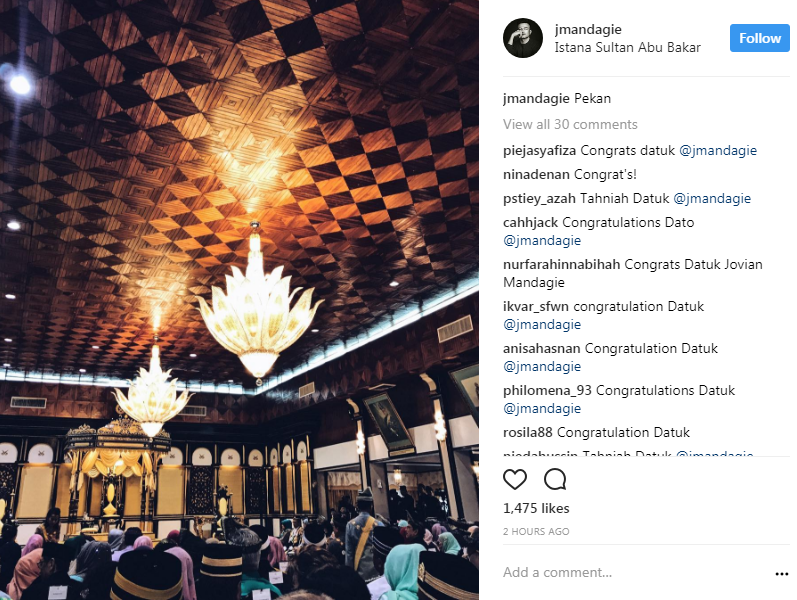Open the palace ceiling photo

[239, 300]
